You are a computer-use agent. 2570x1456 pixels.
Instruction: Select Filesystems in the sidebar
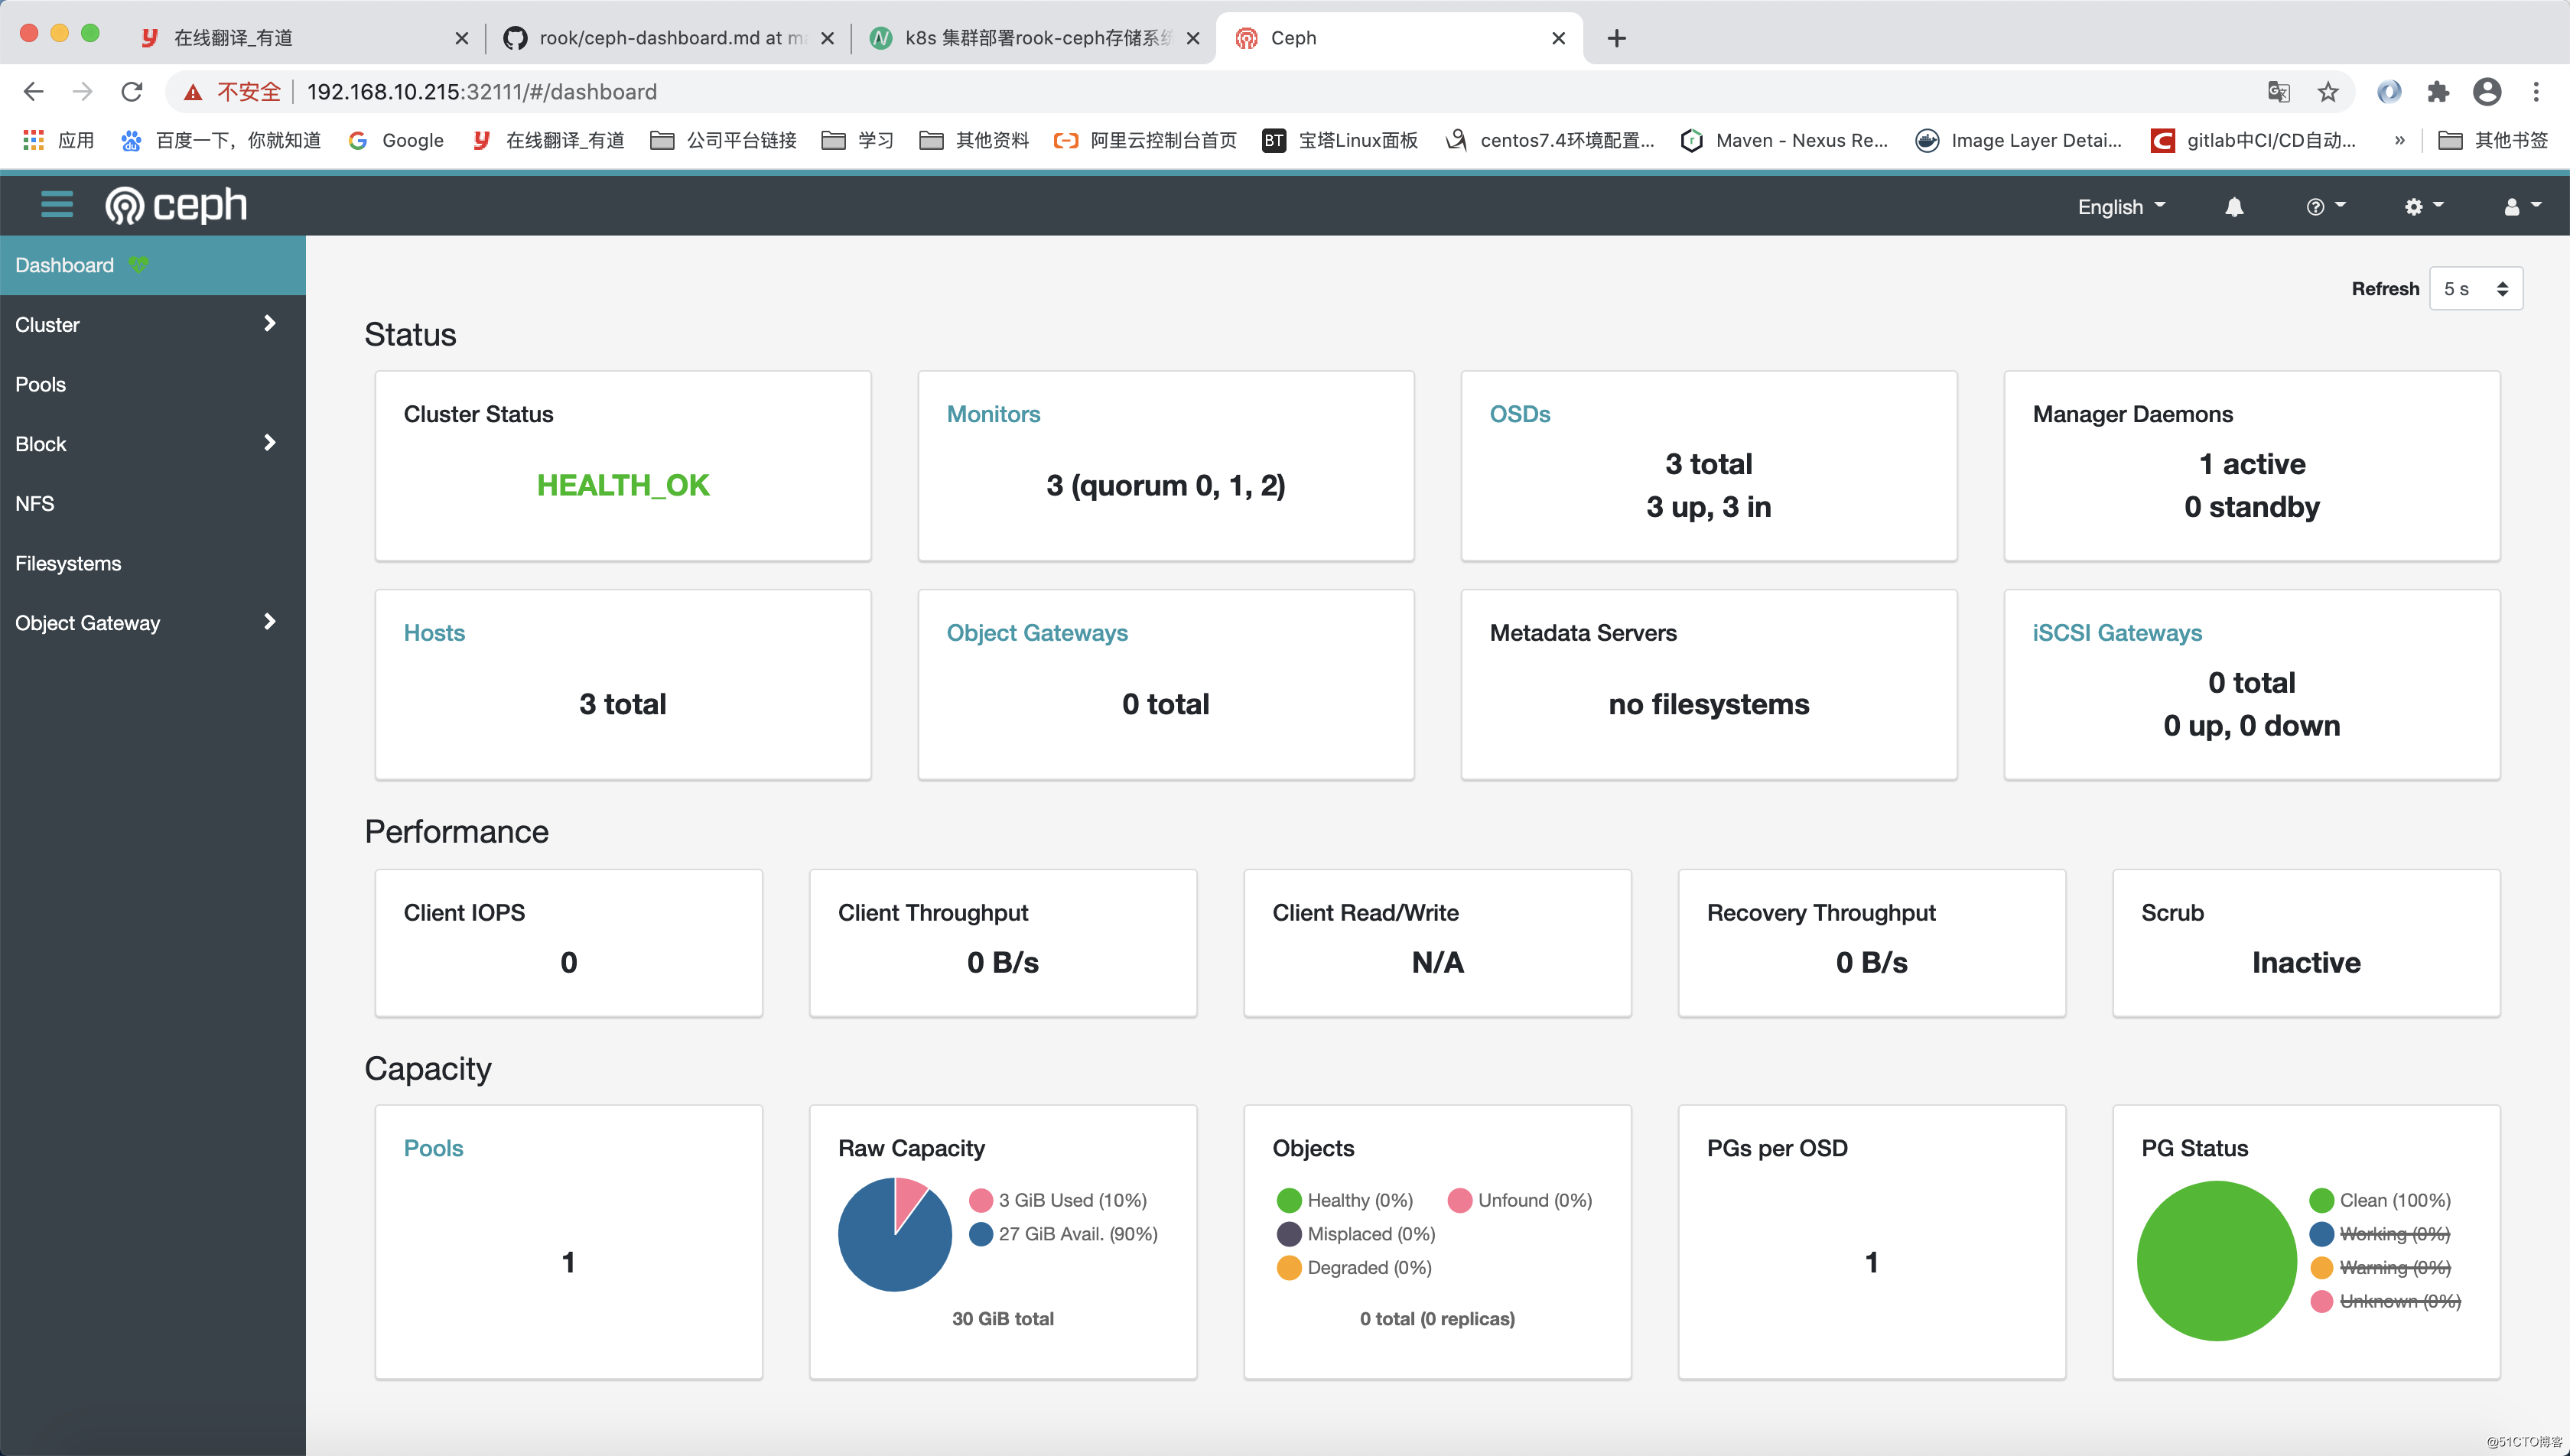click(x=68, y=563)
